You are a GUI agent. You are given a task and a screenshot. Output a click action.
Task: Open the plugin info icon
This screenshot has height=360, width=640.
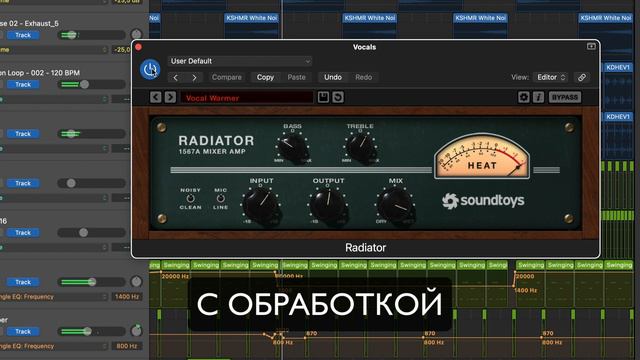(538, 97)
